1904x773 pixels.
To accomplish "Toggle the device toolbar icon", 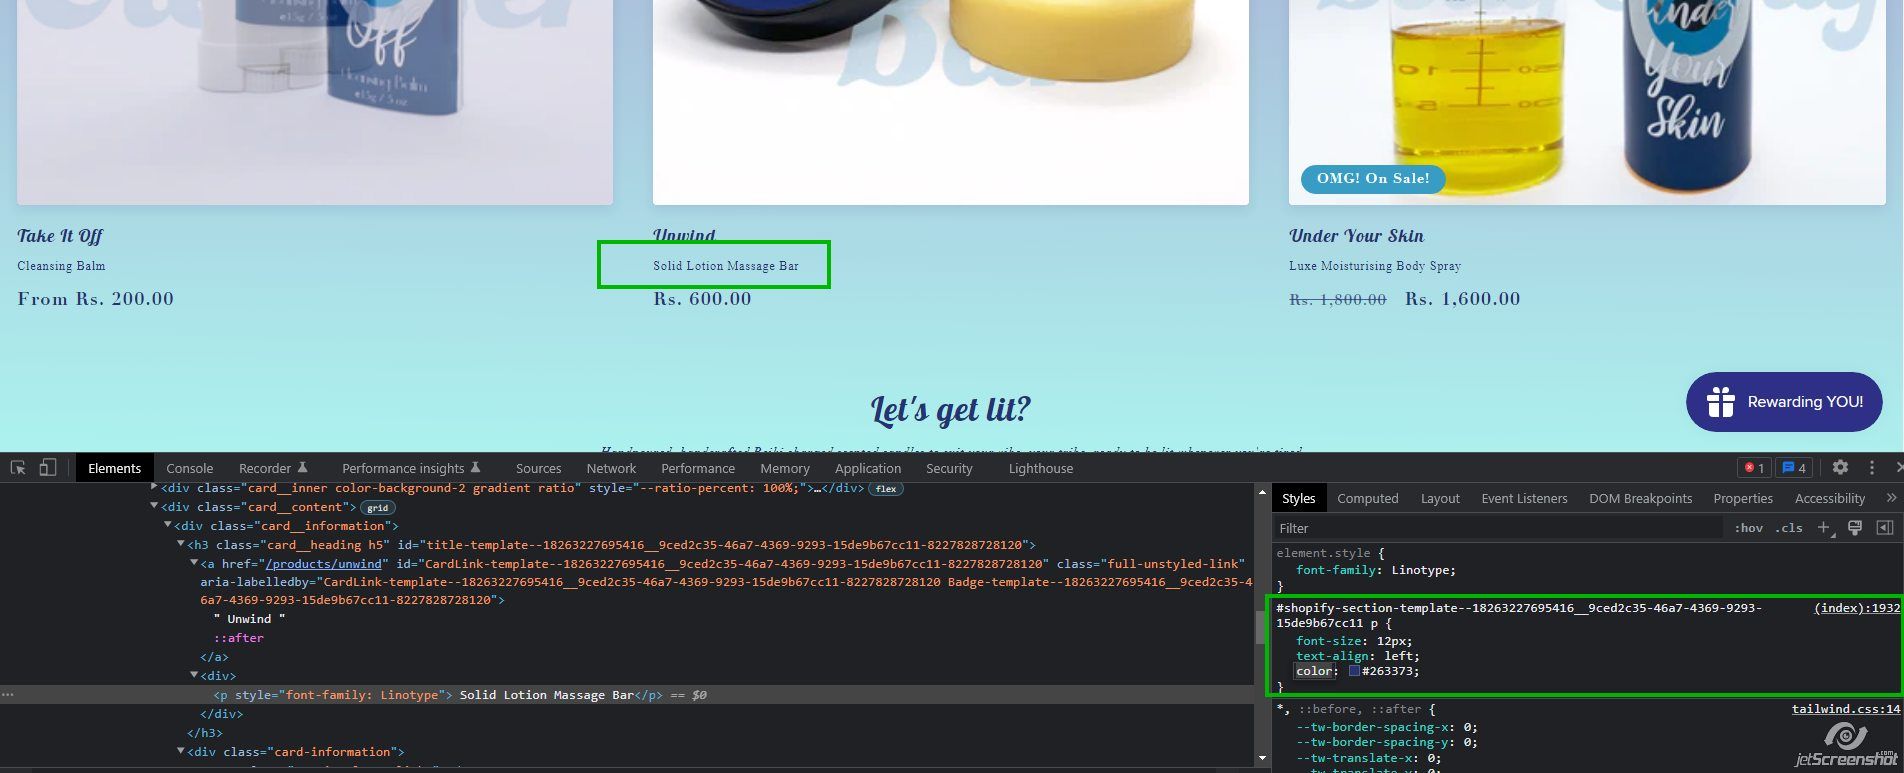I will pyautogui.click(x=47, y=467).
